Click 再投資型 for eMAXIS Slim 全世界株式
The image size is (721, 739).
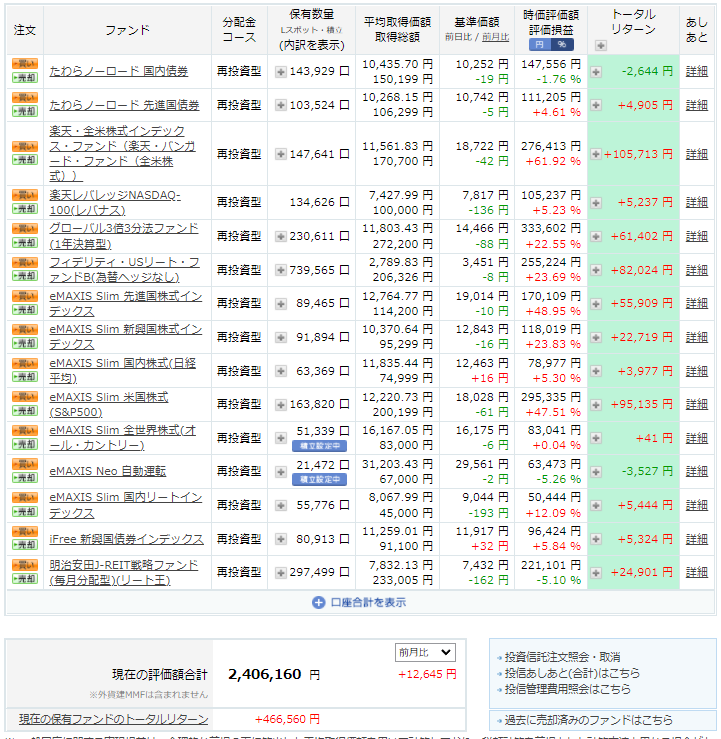[x=239, y=438]
